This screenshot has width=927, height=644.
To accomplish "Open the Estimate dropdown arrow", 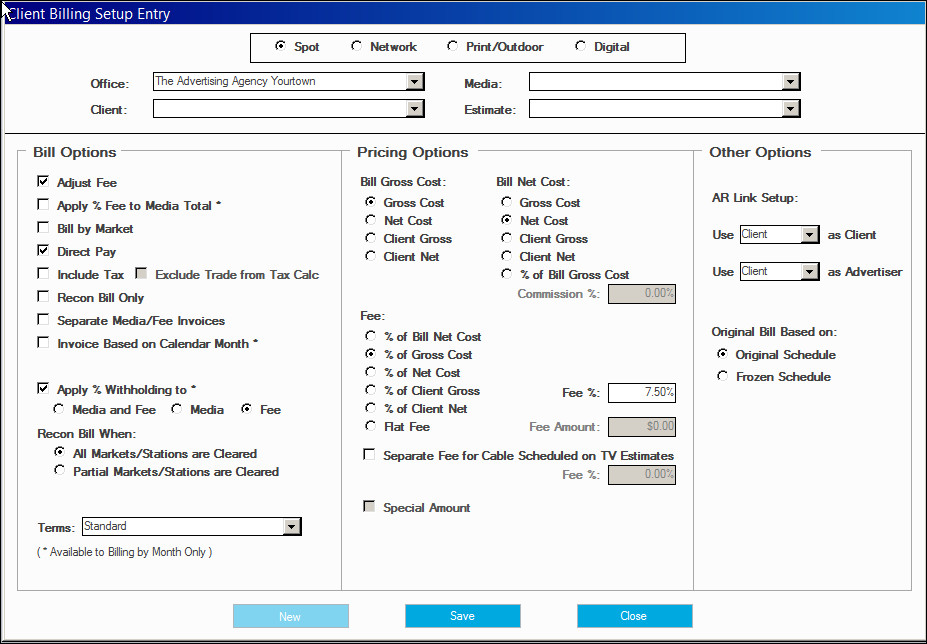I will [x=791, y=109].
